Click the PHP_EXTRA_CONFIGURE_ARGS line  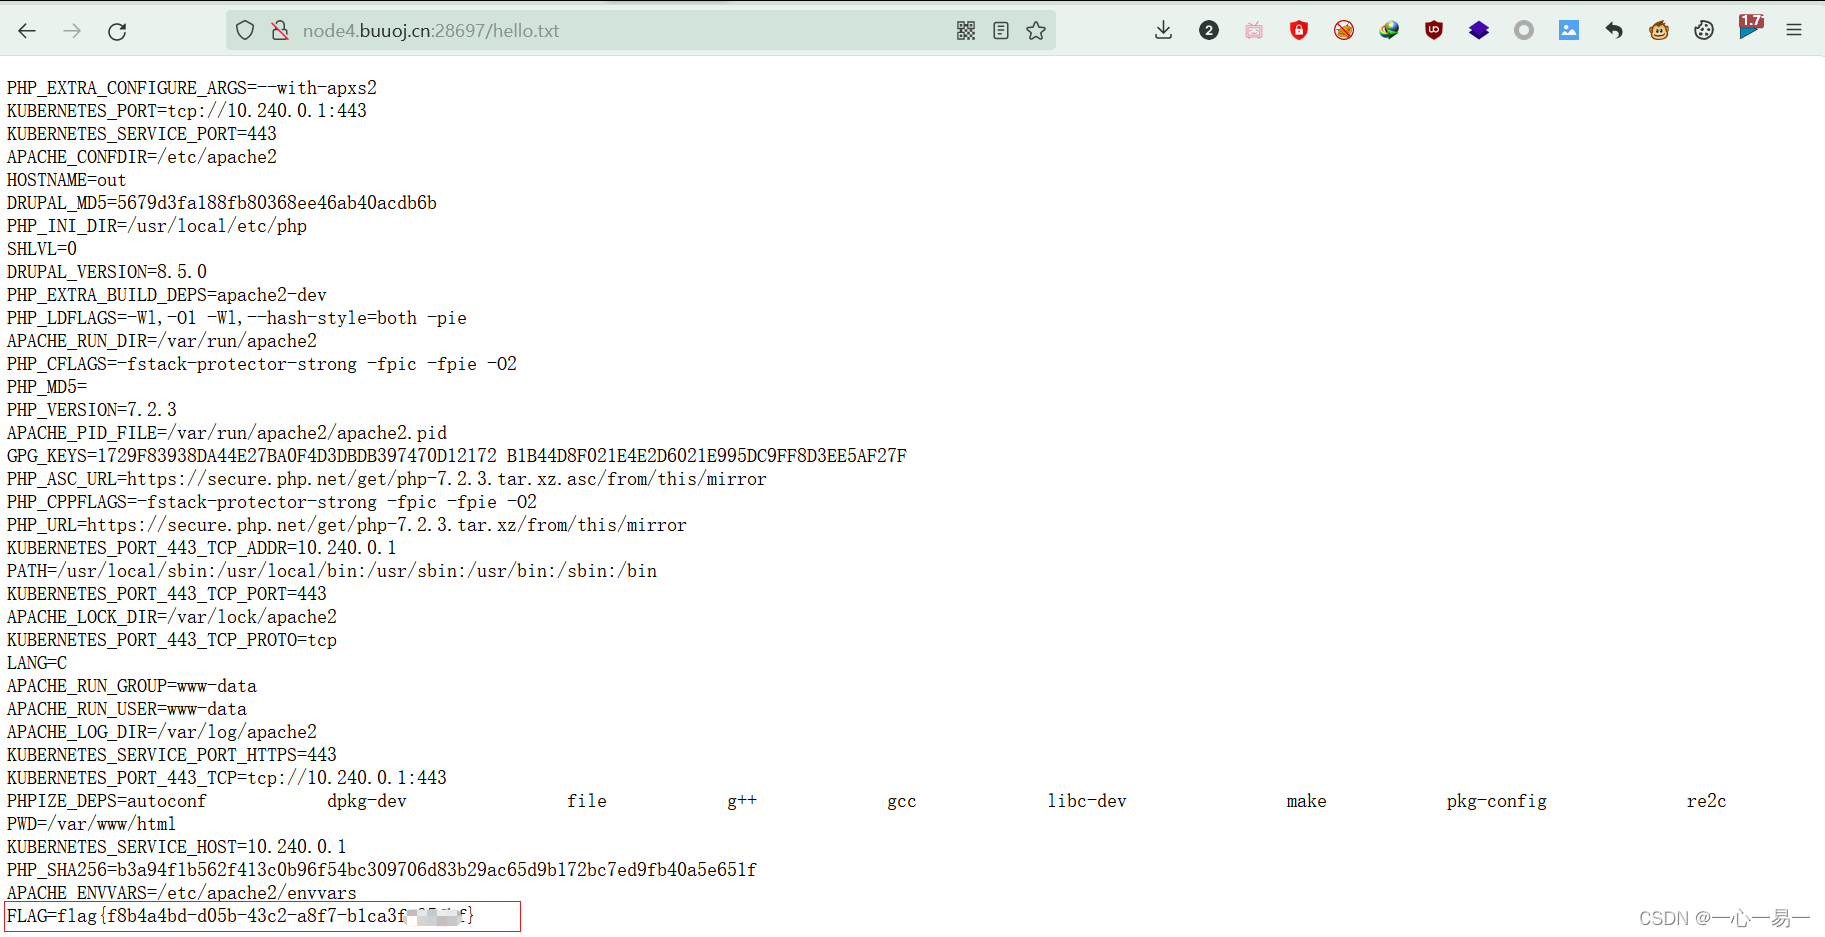tap(192, 88)
